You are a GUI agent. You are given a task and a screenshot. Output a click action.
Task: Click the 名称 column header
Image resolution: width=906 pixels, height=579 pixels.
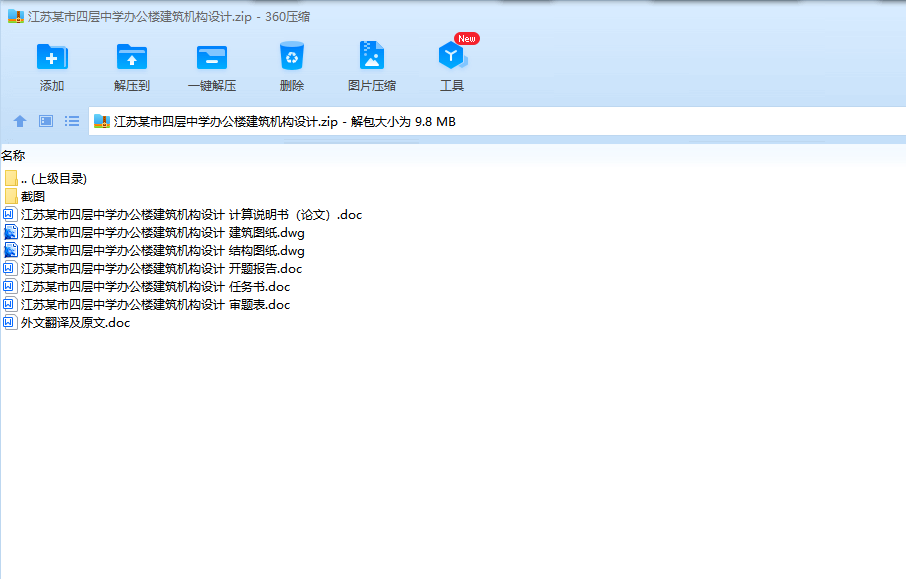tap(13, 155)
